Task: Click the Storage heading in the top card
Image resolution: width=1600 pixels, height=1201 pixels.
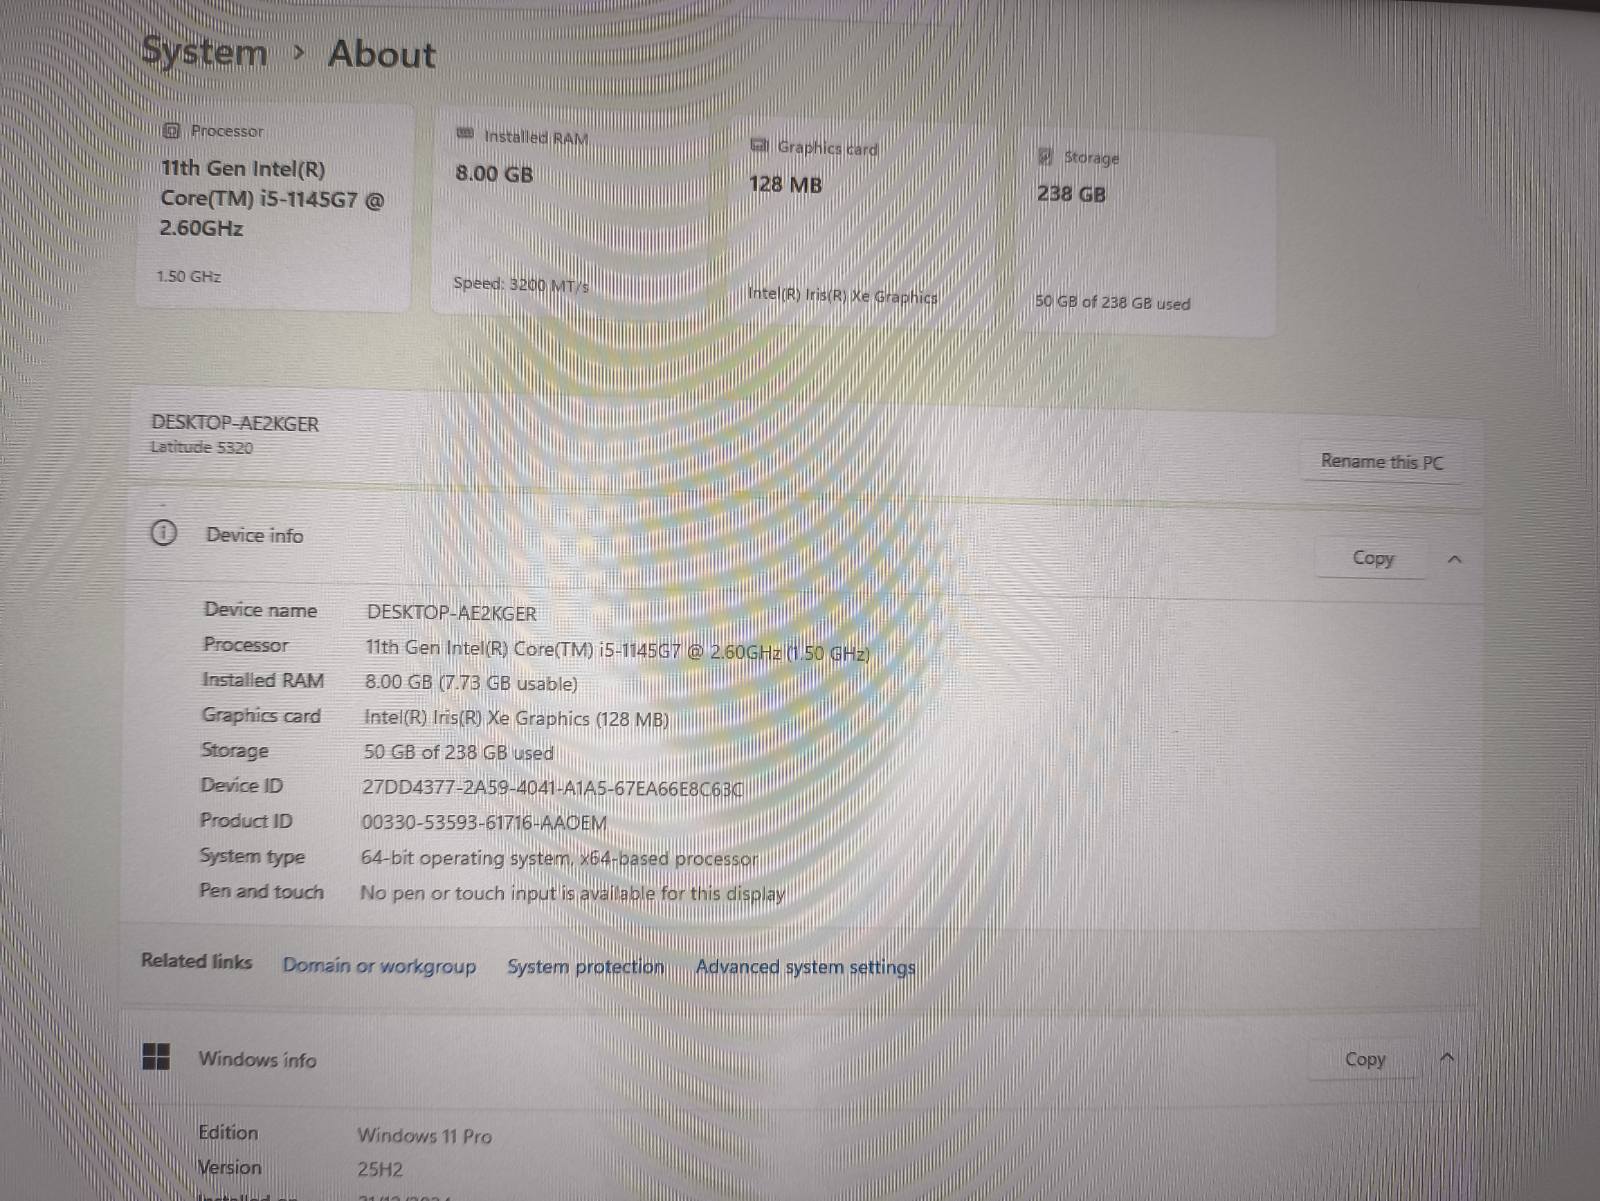Action: click(x=1091, y=157)
